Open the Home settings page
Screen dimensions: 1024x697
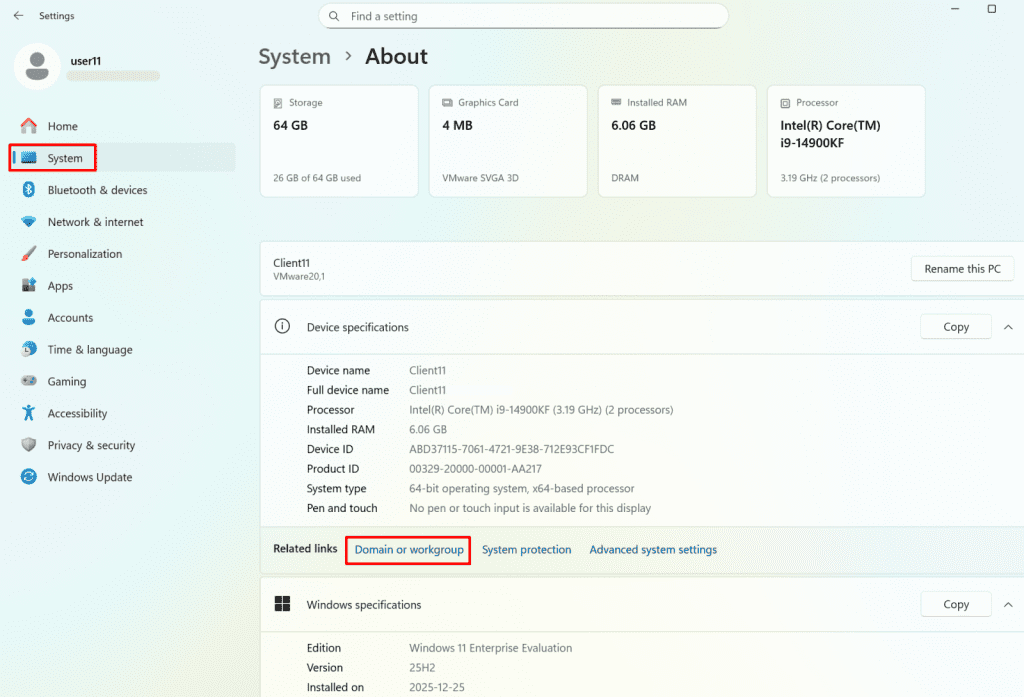pyautogui.click(x=62, y=126)
